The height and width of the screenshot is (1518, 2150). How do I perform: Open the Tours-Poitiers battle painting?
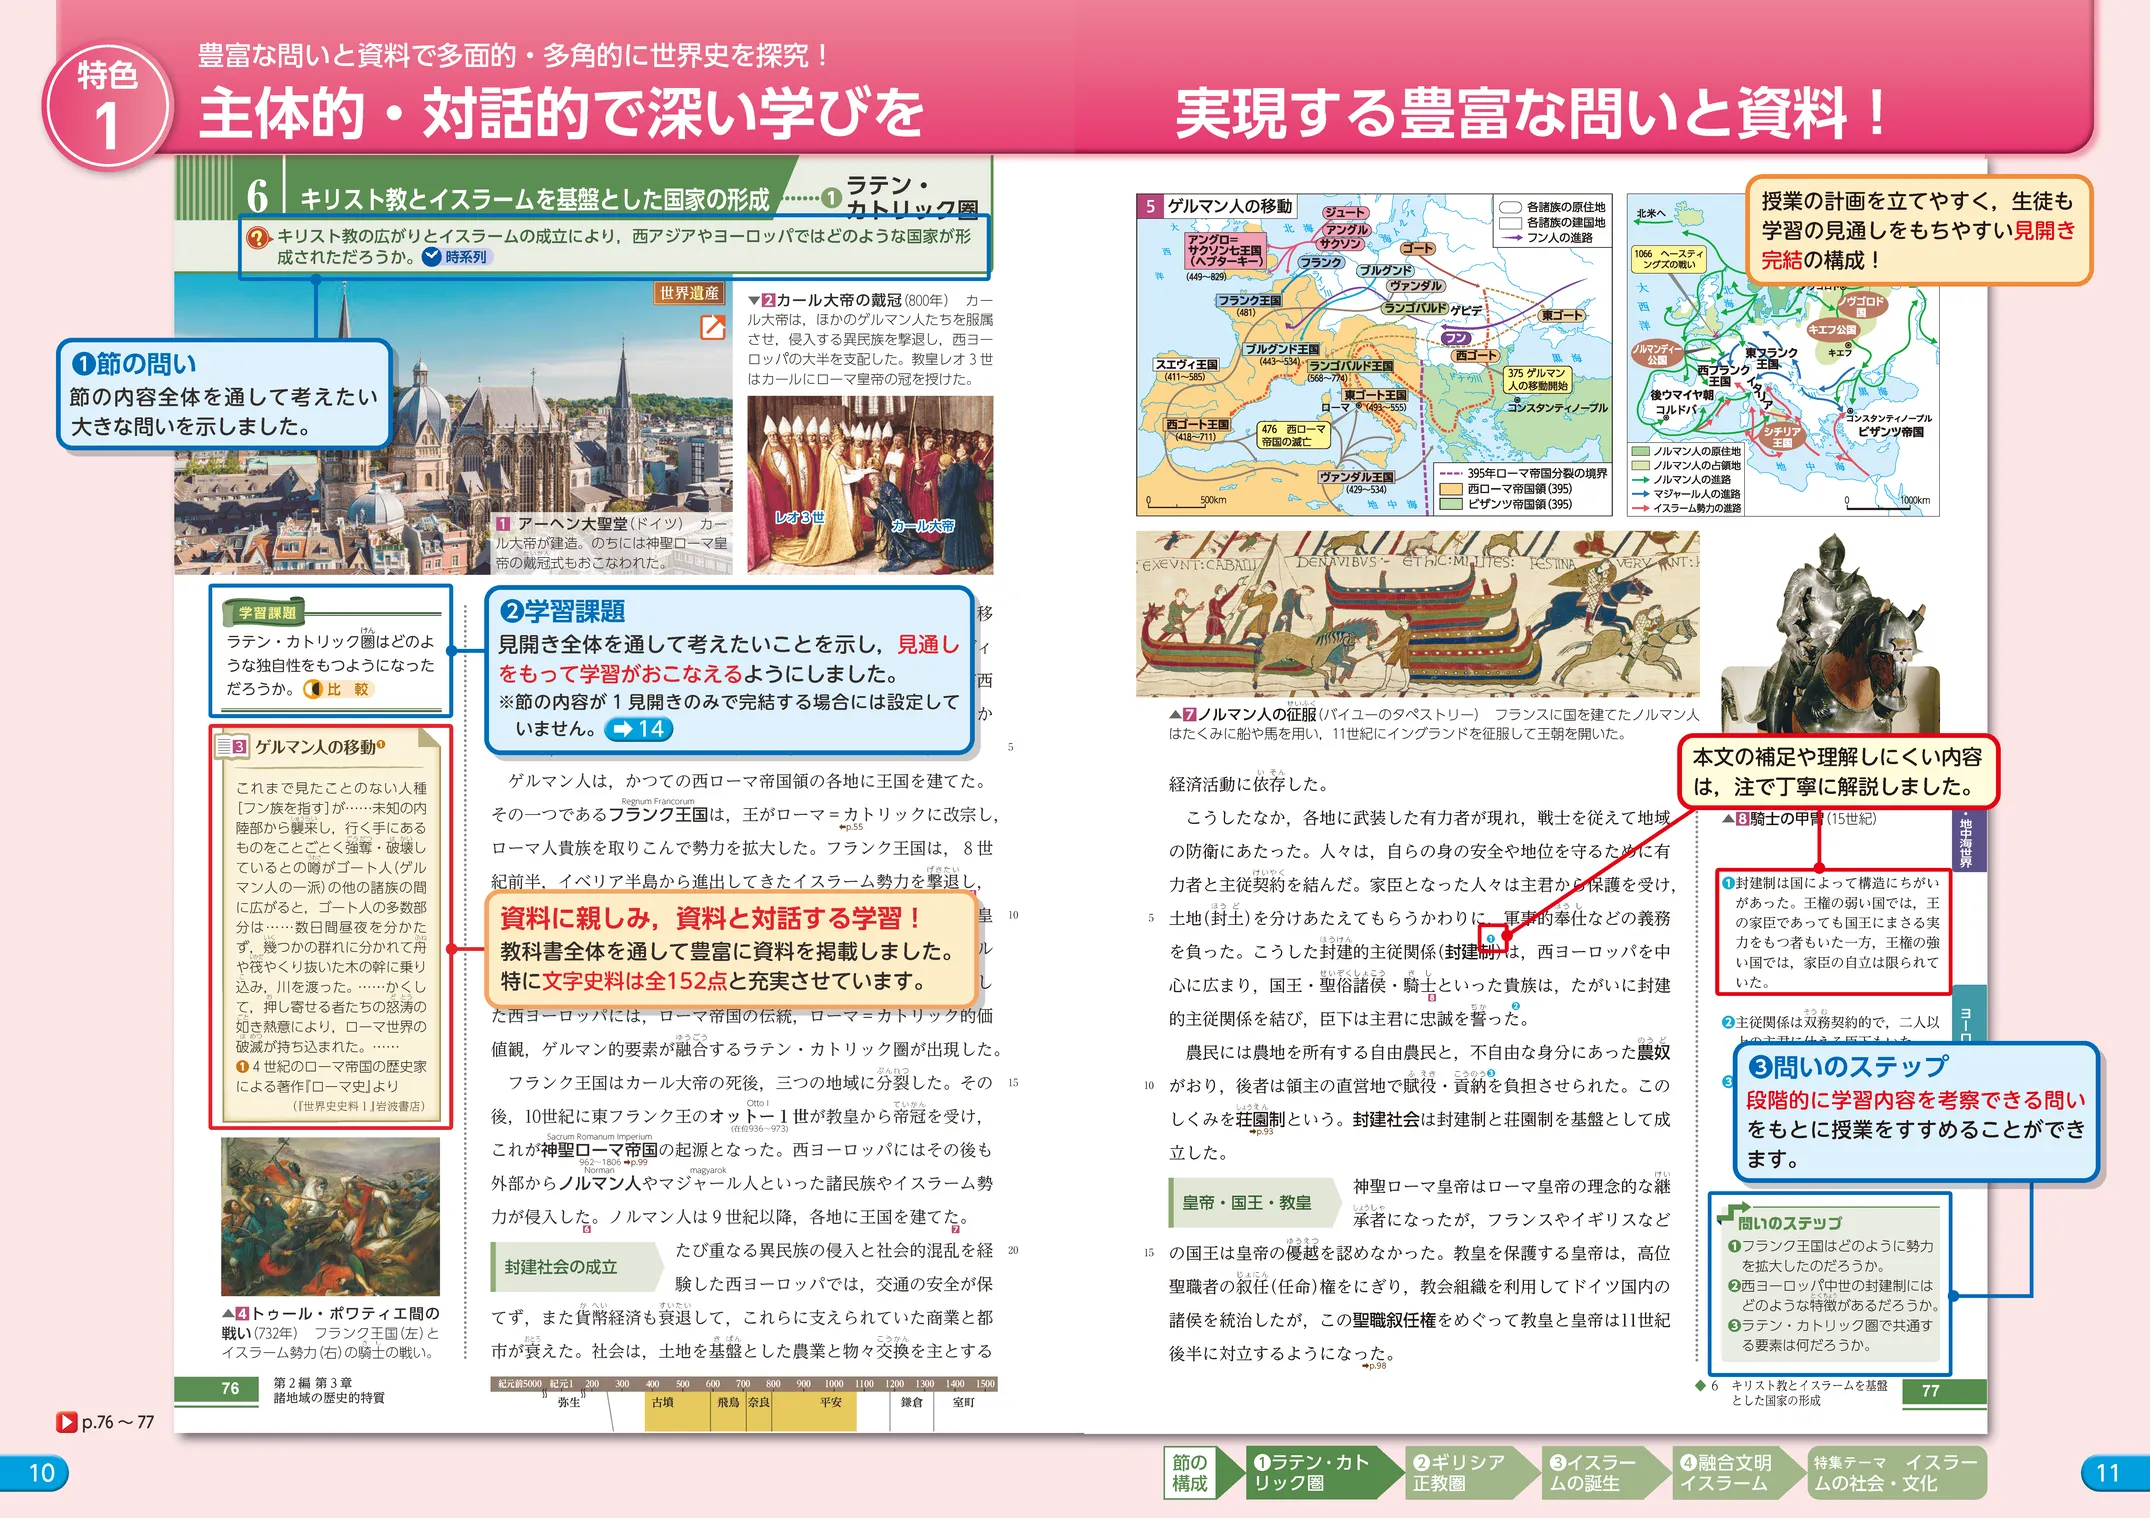tap(331, 1216)
